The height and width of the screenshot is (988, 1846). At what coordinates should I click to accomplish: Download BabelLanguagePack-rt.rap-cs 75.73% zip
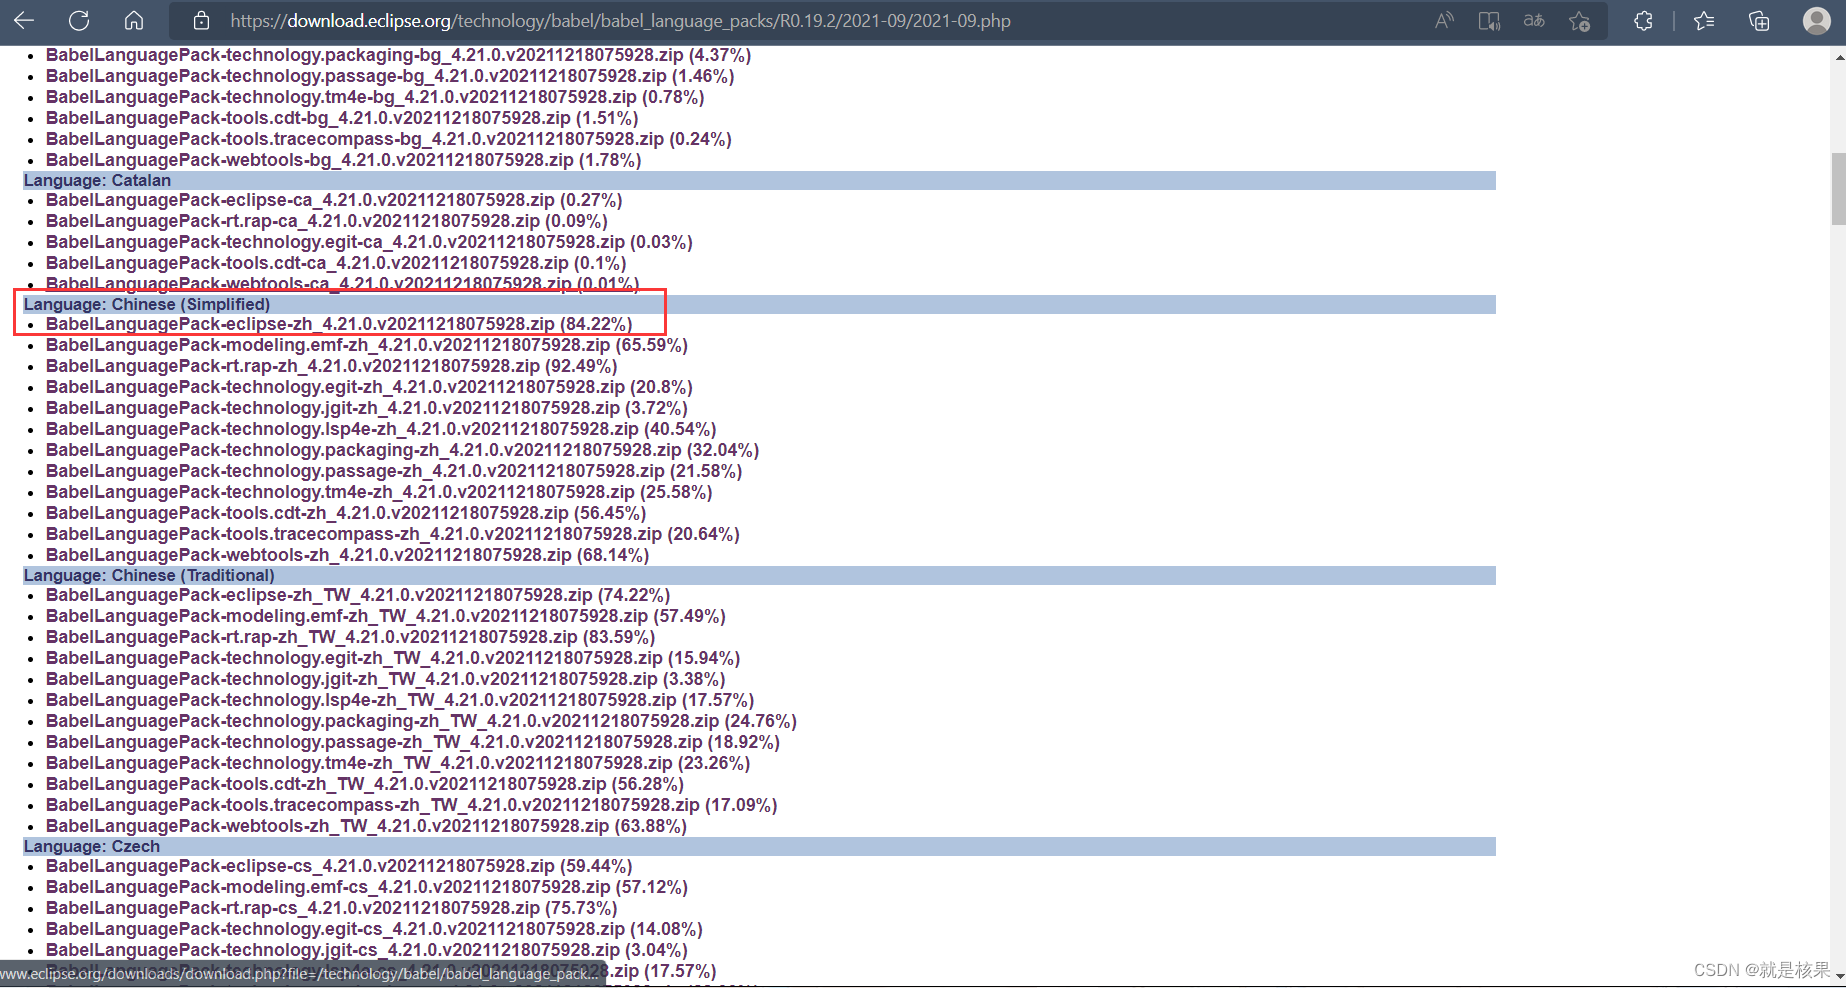[x=332, y=908]
